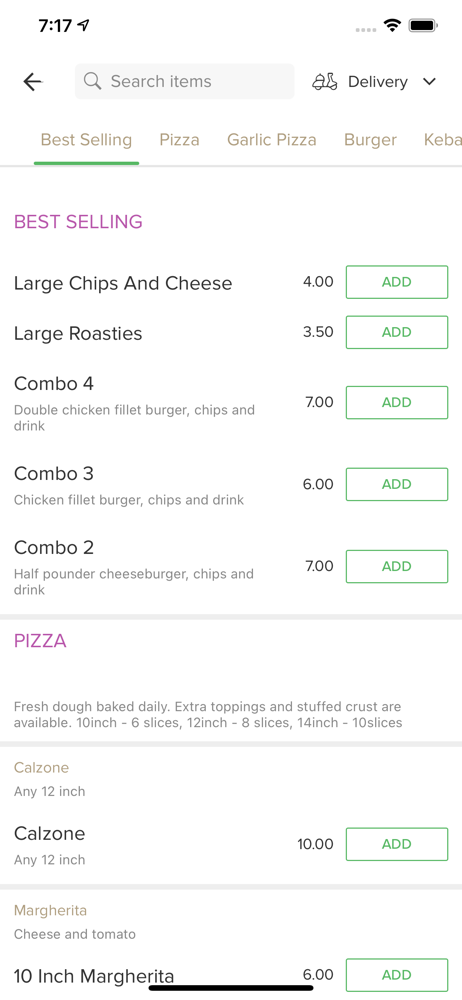Viewport: 462px width, 1000px height.
Task: Add the 10 Inch Margherita
Action: coord(397,975)
